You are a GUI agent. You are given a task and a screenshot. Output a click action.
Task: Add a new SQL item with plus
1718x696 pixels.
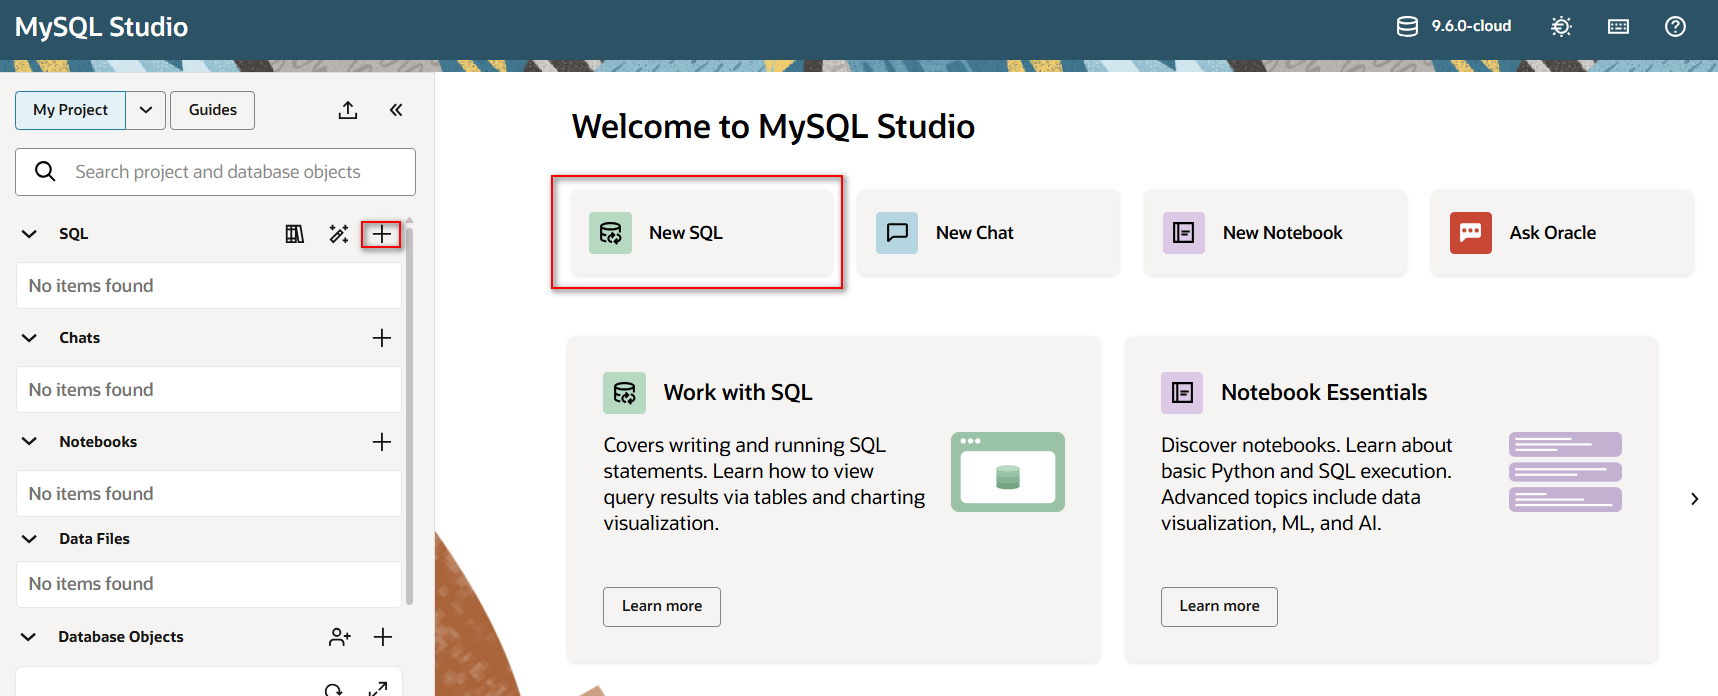(381, 234)
